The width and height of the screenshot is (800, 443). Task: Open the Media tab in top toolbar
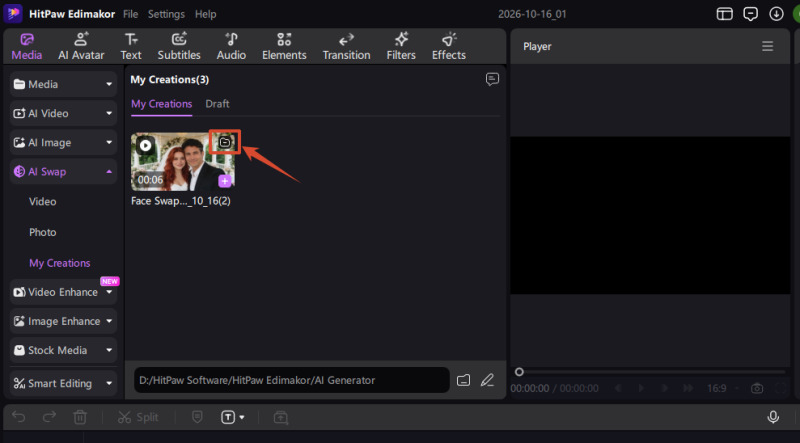click(x=27, y=46)
